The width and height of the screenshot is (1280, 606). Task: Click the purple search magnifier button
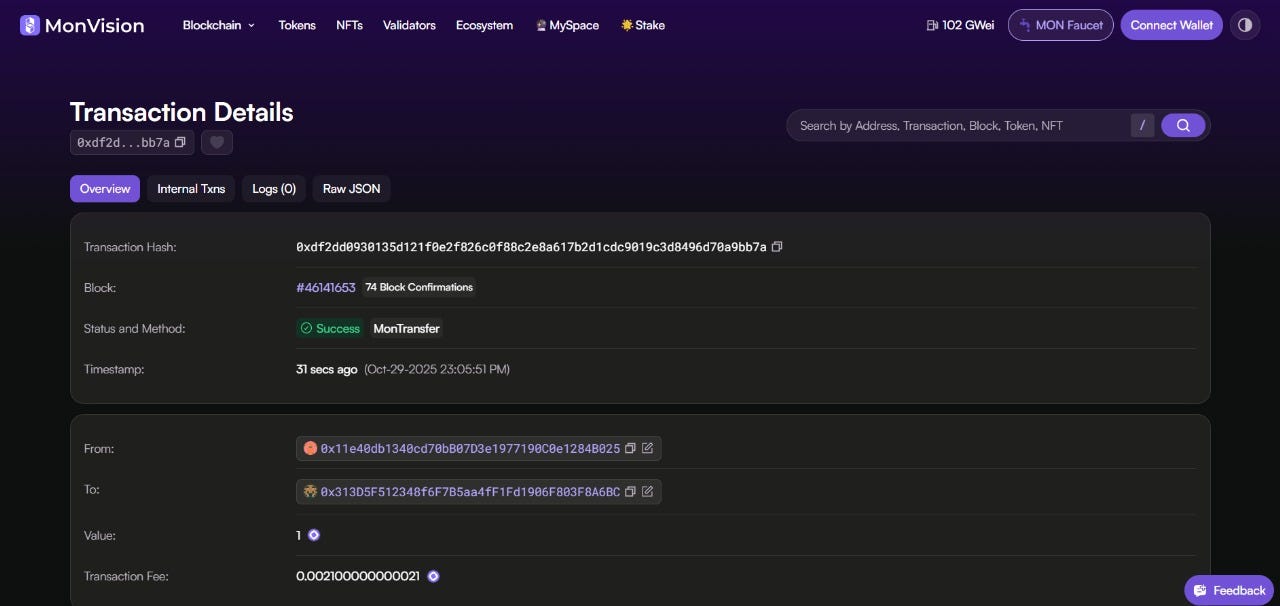[1183, 125]
